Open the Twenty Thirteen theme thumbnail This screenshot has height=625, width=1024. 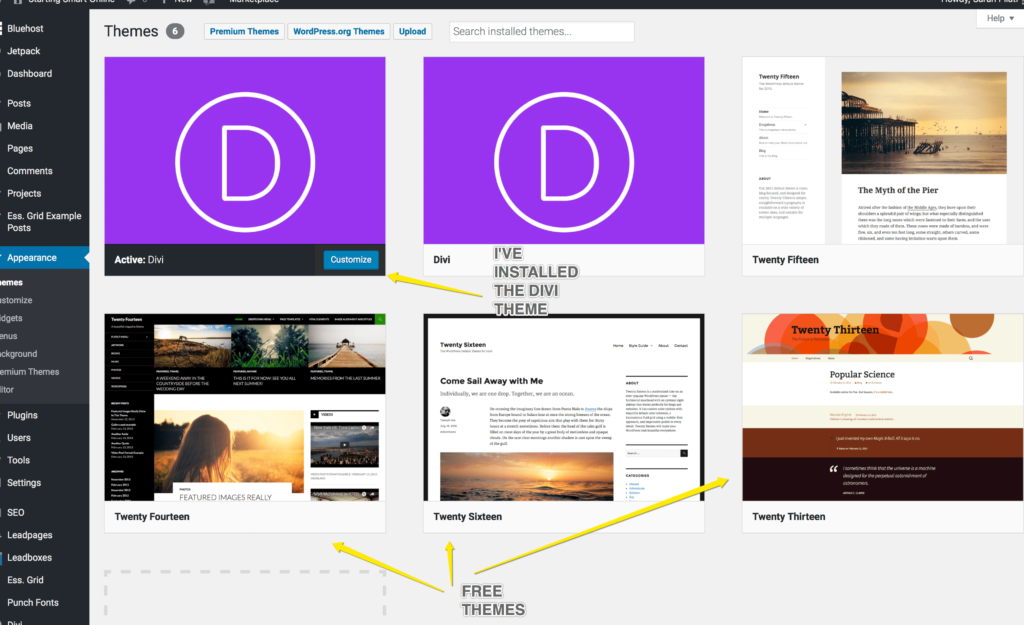pyautogui.click(x=882, y=408)
